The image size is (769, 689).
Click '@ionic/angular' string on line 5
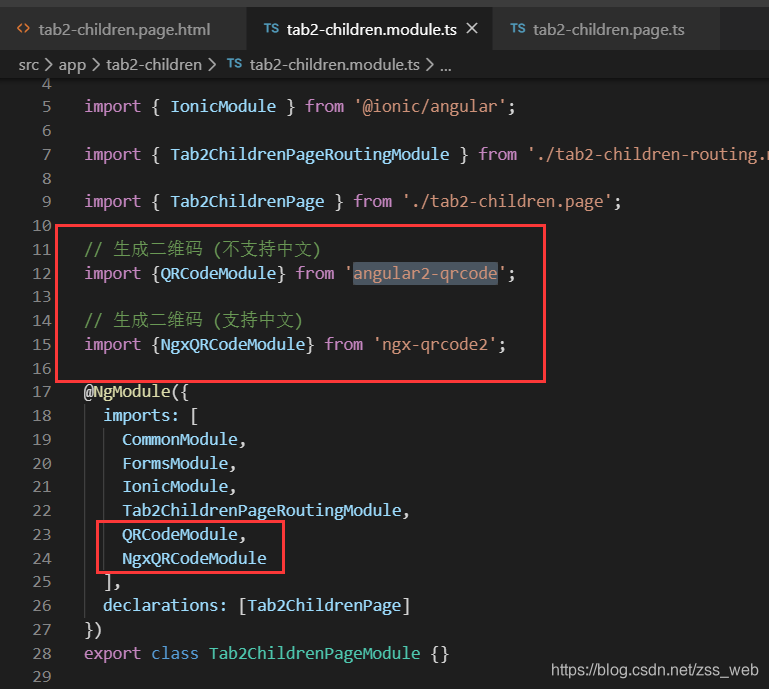[x=430, y=106]
